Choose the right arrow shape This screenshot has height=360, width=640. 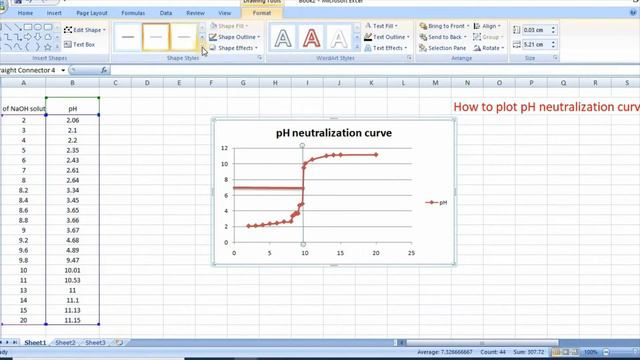pos(28,37)
